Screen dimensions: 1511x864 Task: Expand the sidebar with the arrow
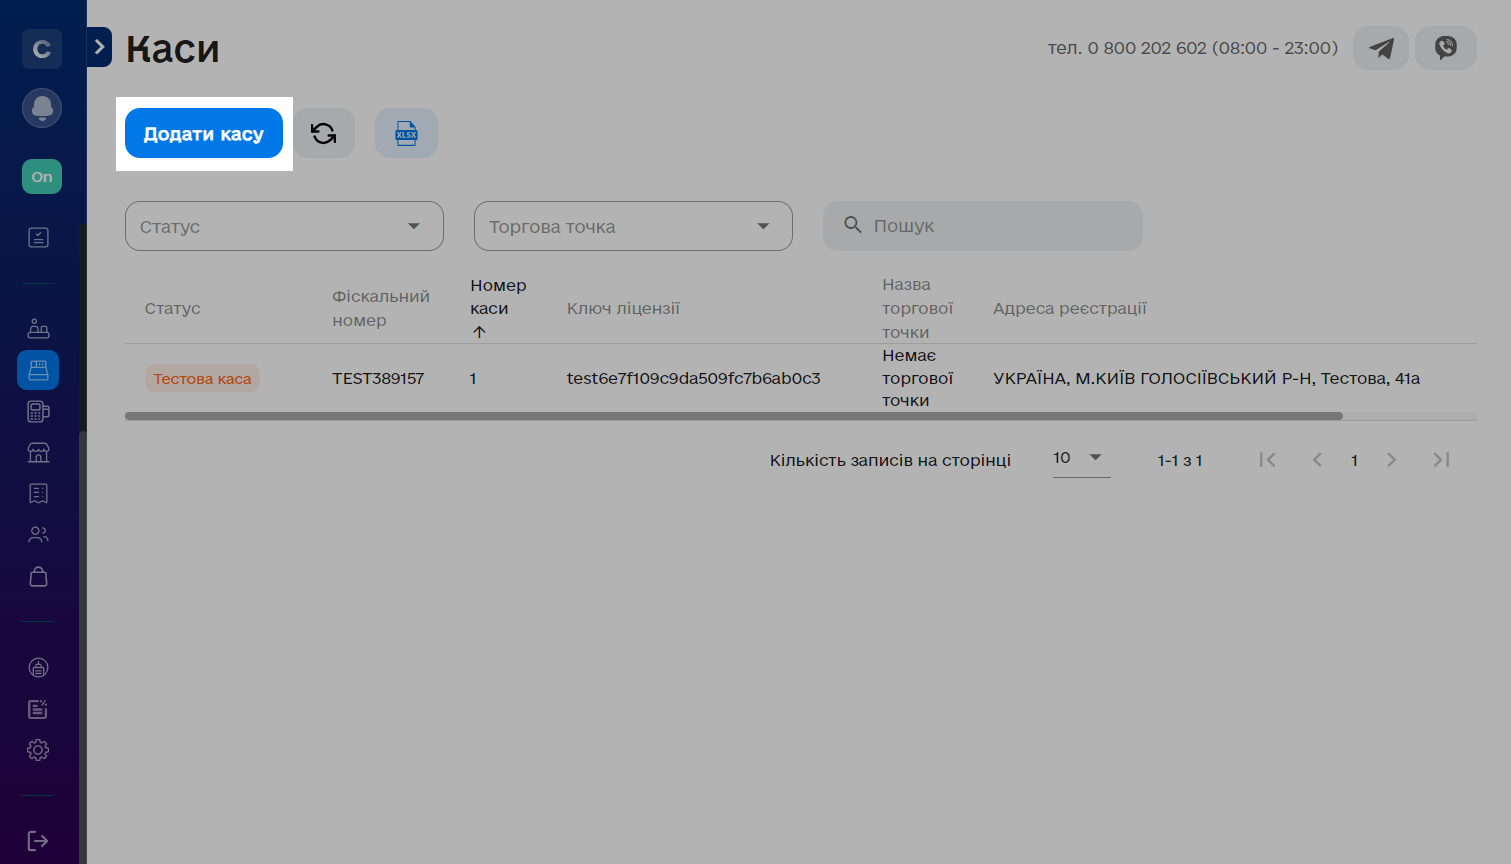click(99, 47)
